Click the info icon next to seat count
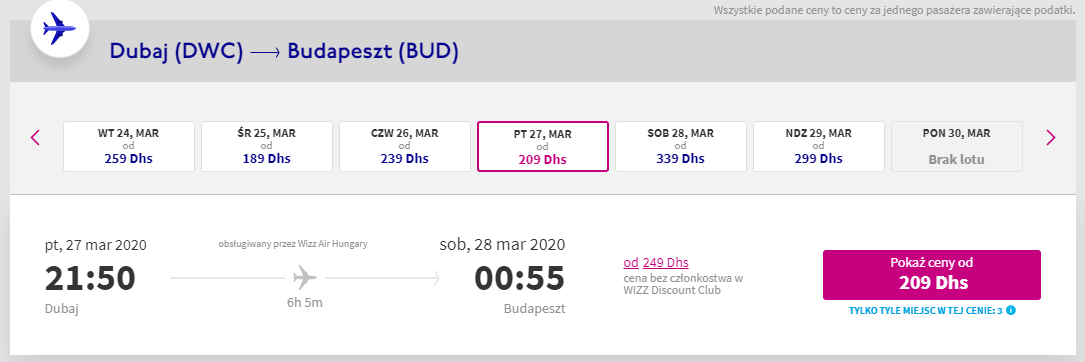Viewport: 1085px width, 362px height. 1011,310
